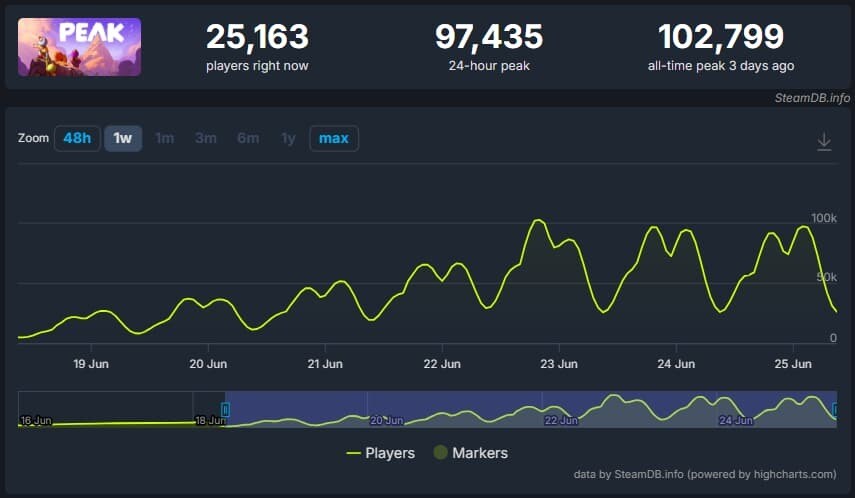Click the 1y zoom option

coord(288,138)
